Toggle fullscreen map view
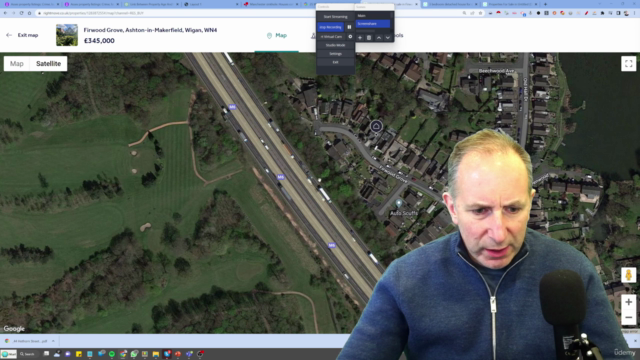 click(x=629, y=64)
